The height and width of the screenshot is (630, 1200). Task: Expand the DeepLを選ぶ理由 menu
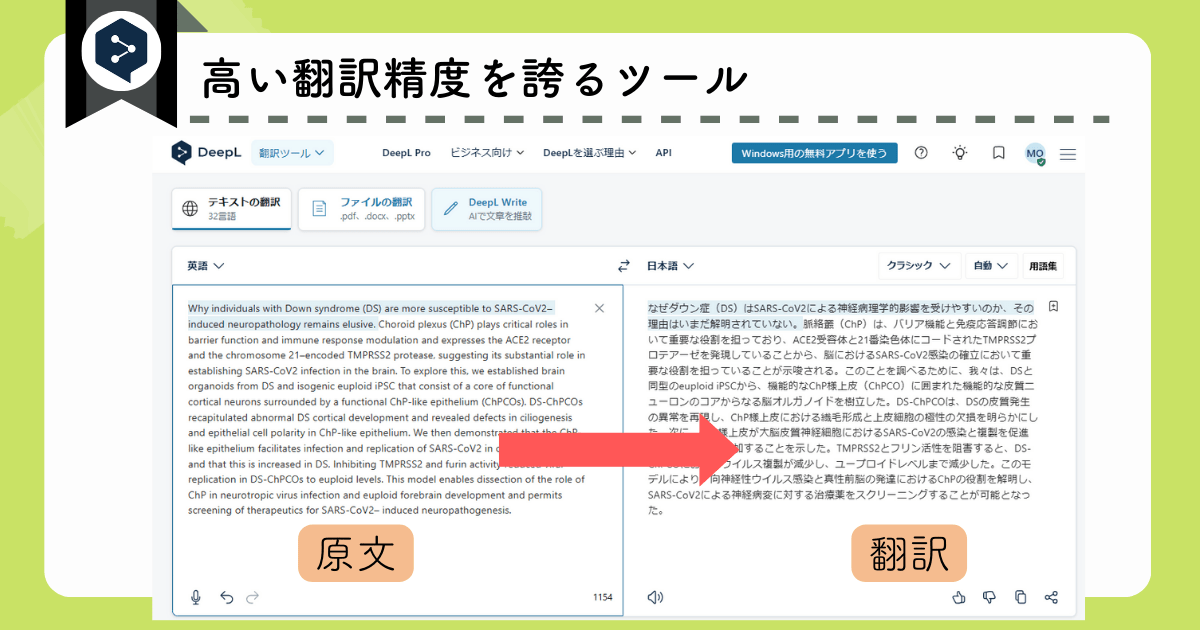[590, 153]
